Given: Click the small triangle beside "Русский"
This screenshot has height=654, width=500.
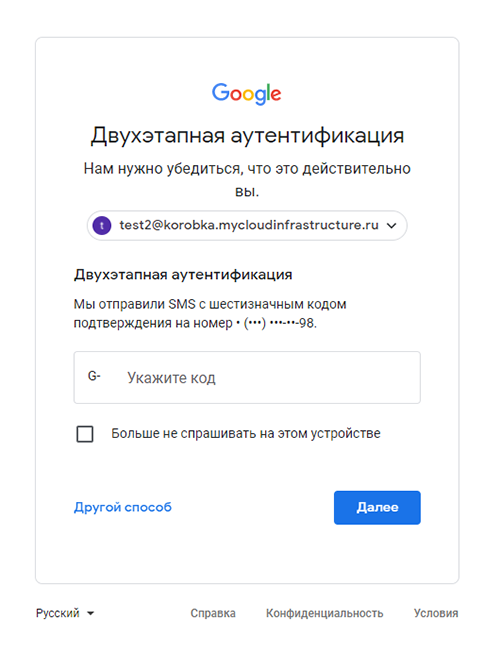Looking at the screenshot, I should (90, 614).
